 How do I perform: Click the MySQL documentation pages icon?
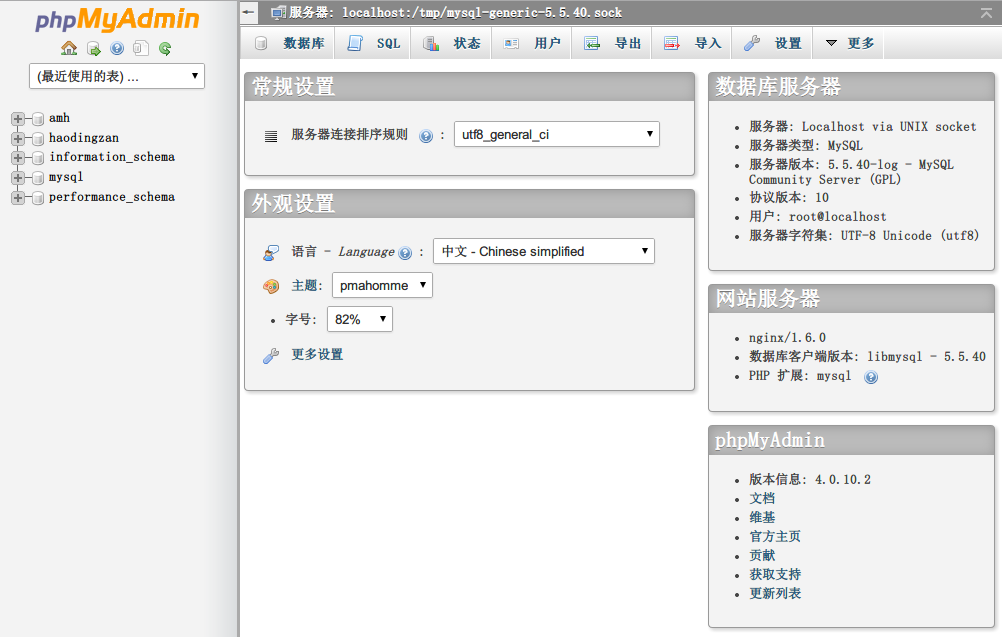tap(141, 48)
